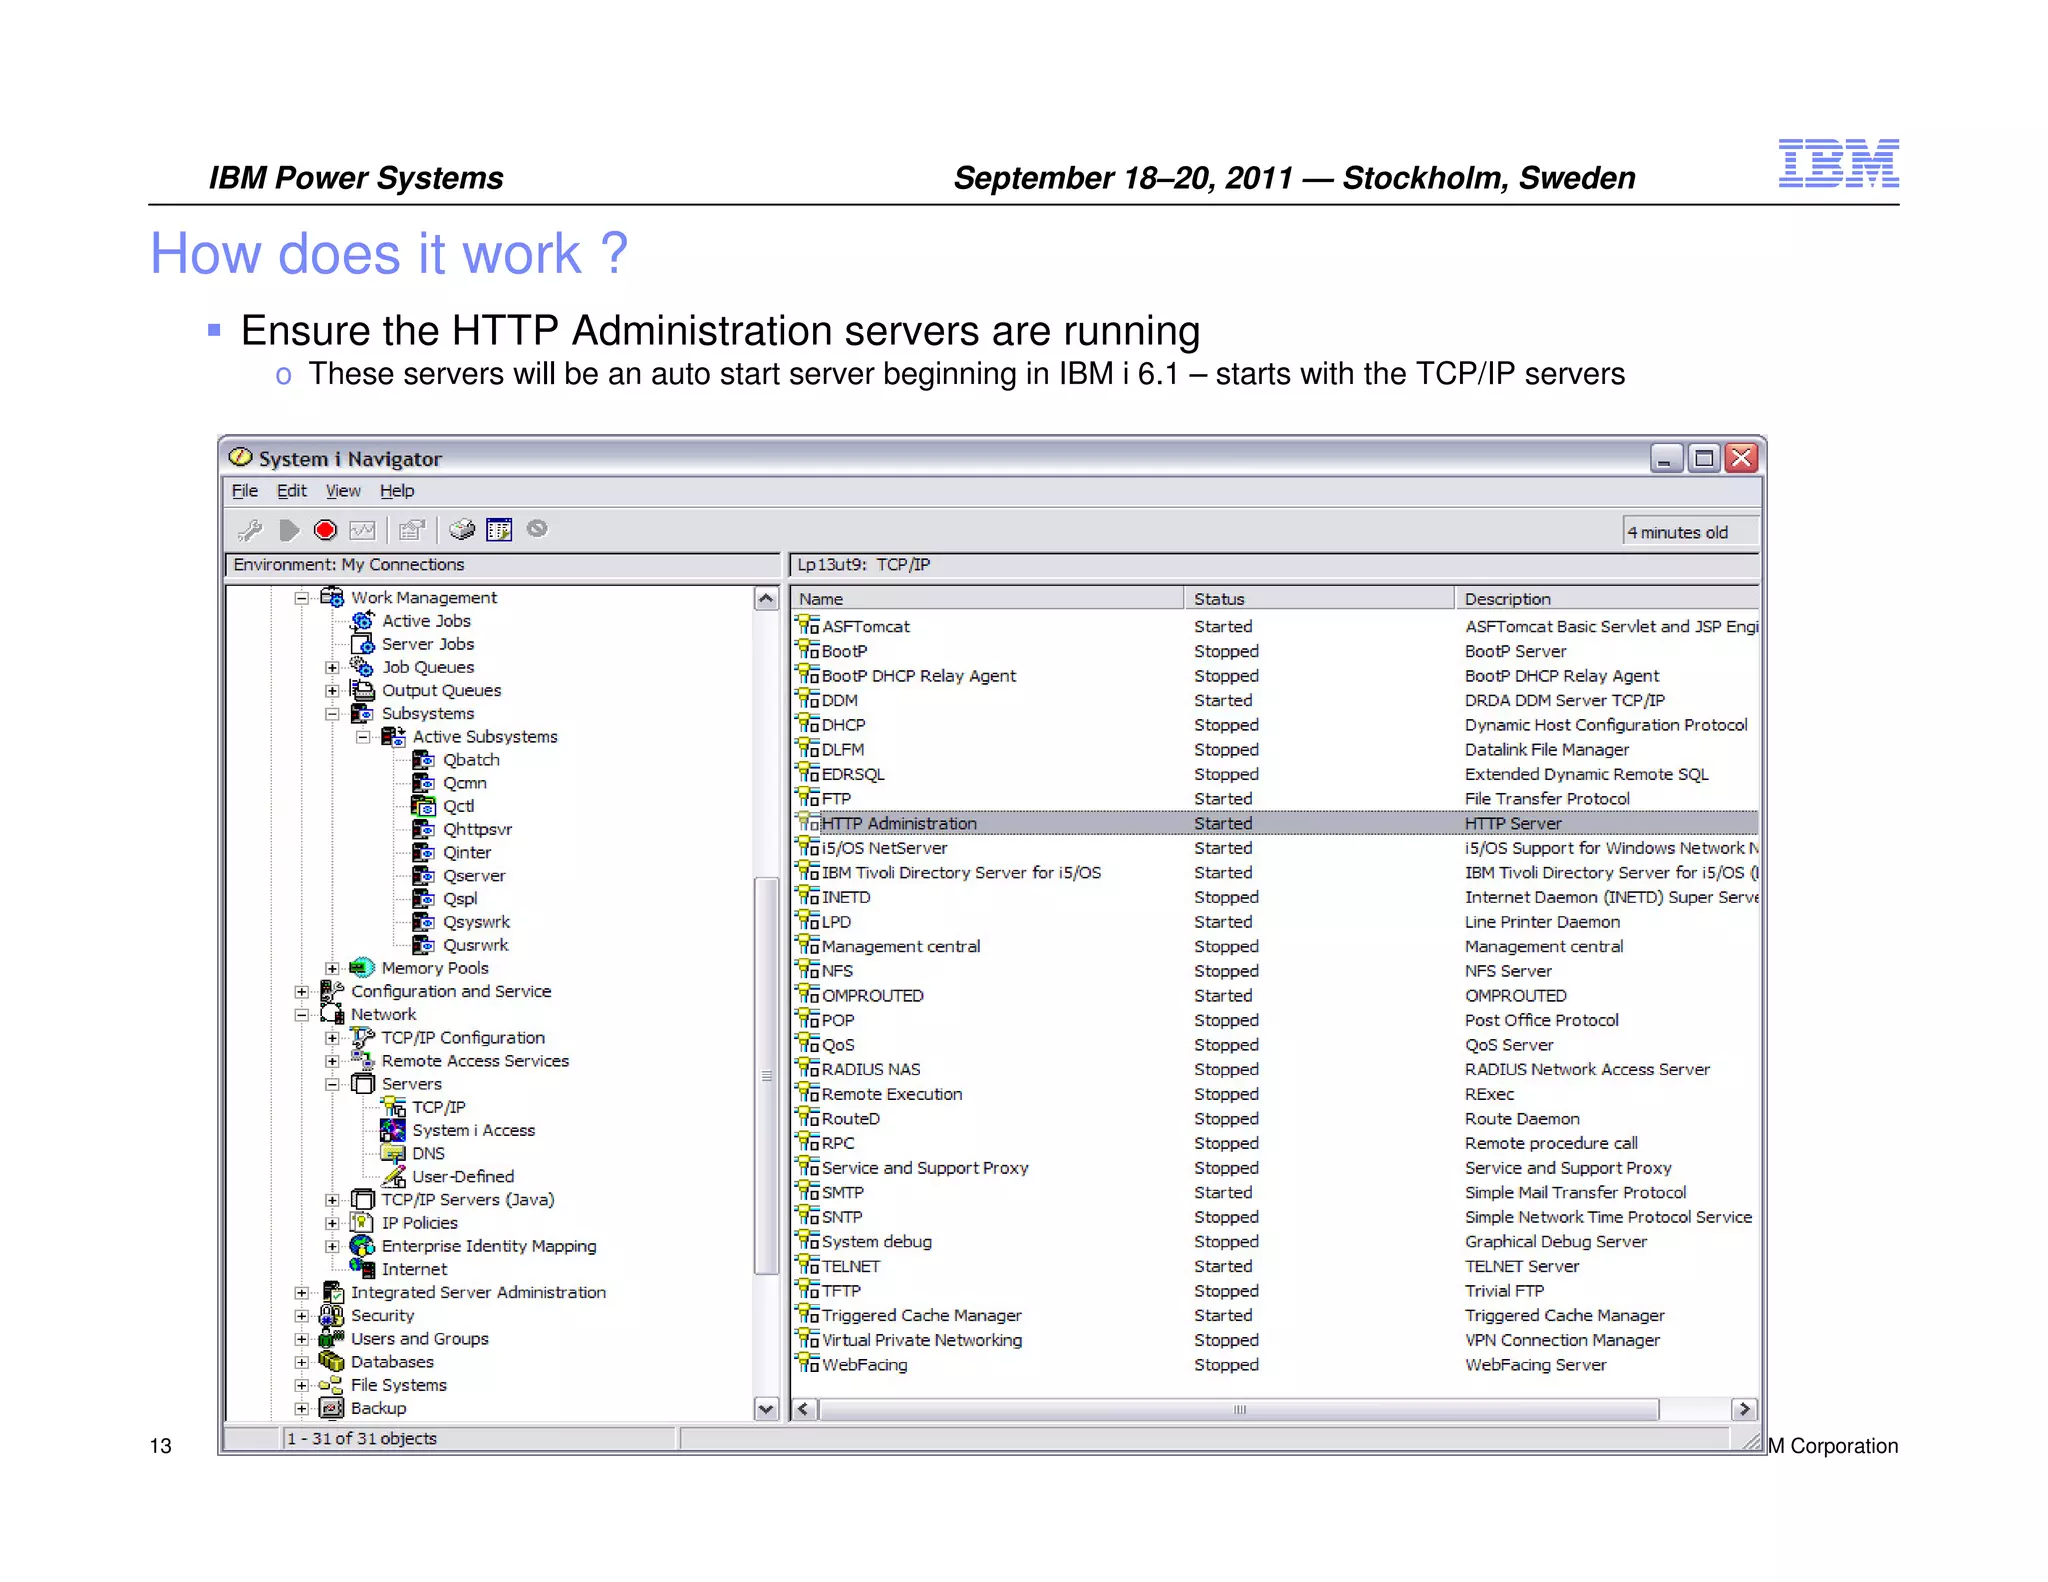This screenshot has width=2048, height=1582.
Task: Click the Memory Pools icon
Action: click(362, 968)
